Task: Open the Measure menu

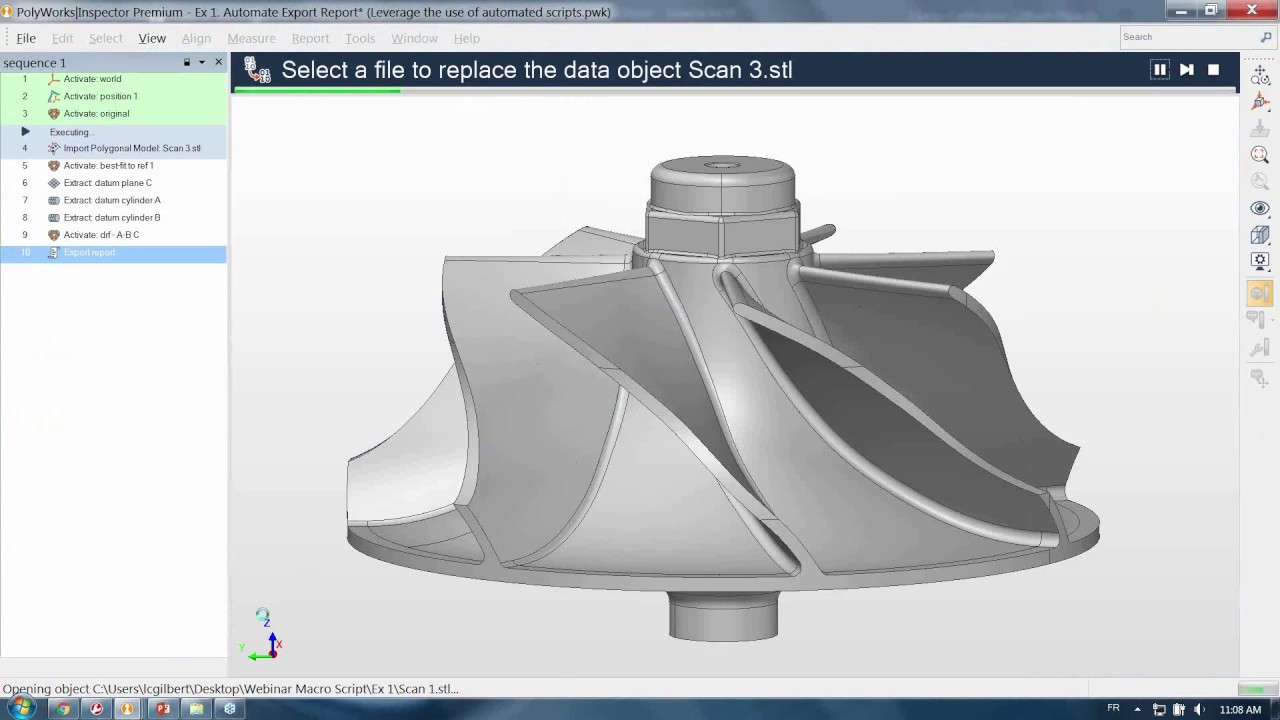Action: (x=251, y=38)
